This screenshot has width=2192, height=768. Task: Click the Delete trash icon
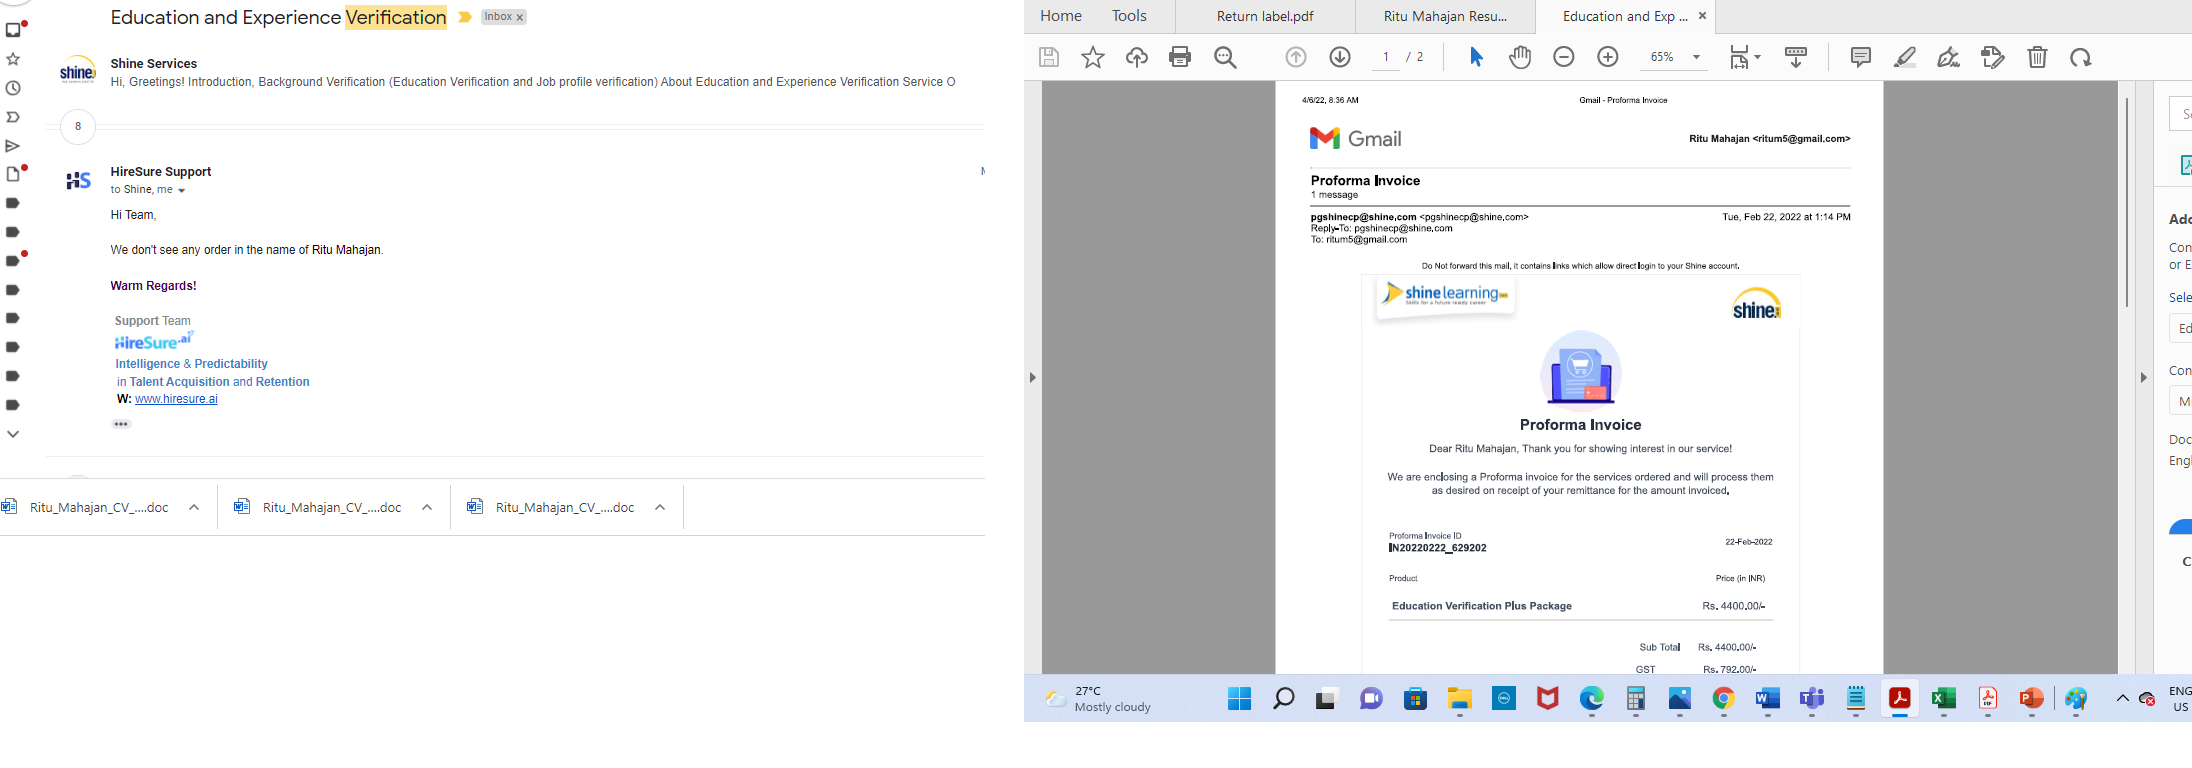(x=2037, y=57)
